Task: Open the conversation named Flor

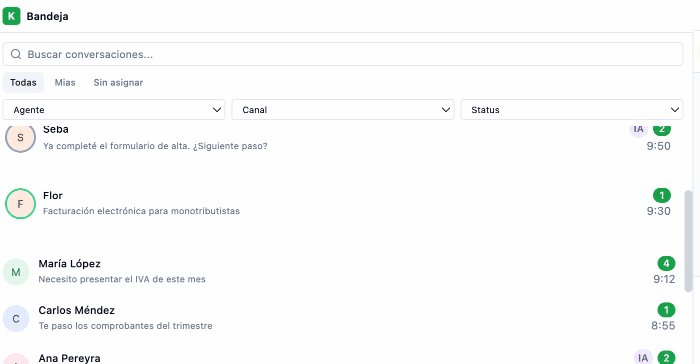Action: (x=53, y=196)
